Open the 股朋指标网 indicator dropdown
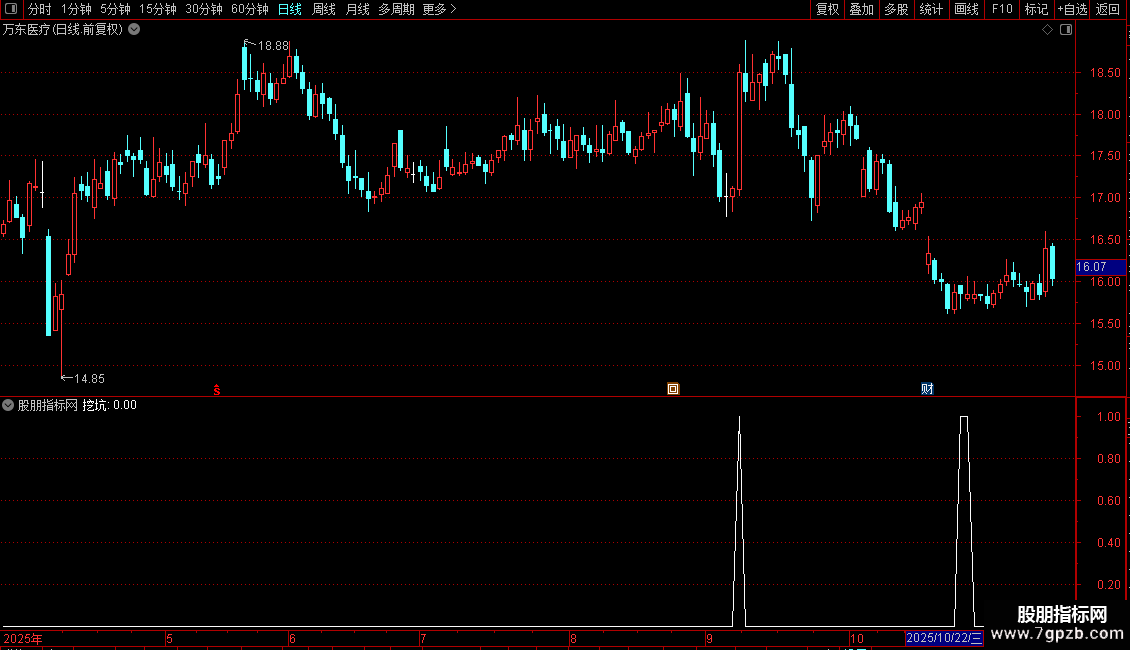The height and width of the screenshot is (650, 1130). coord(8,405)
